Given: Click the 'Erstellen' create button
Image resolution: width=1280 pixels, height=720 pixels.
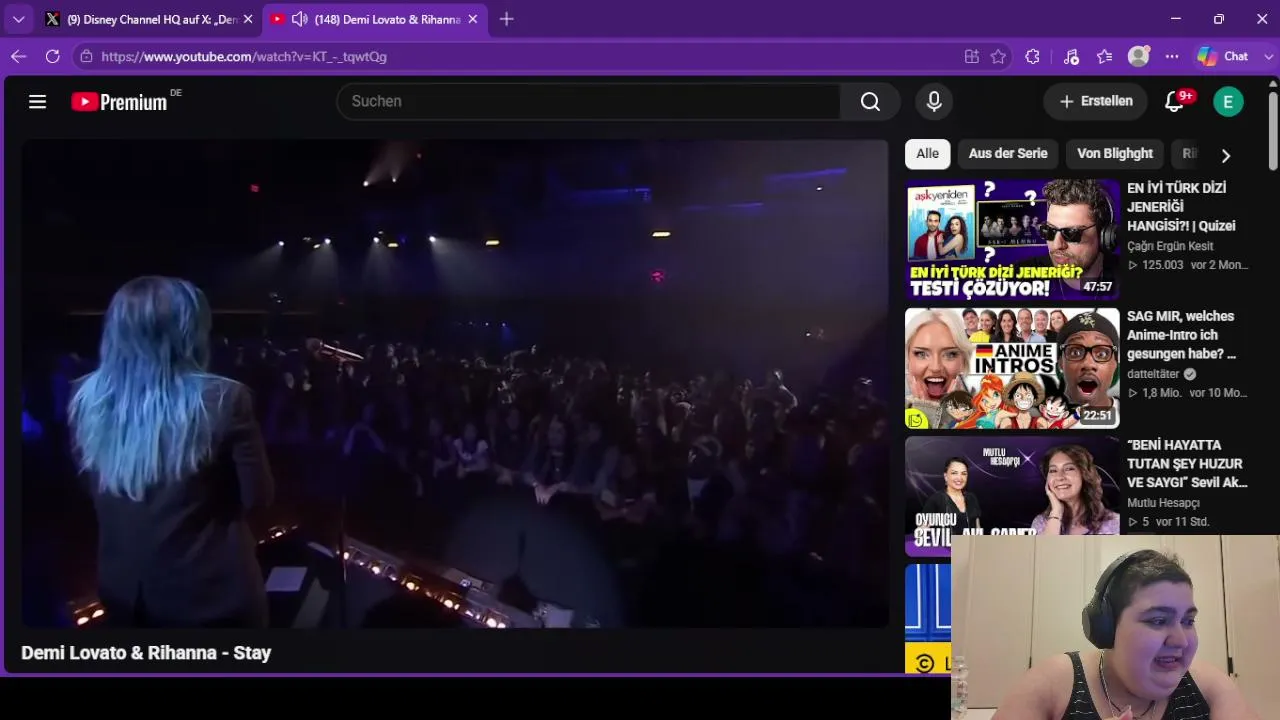Looking at the screenshot, I should click(x=1096, y=101).
